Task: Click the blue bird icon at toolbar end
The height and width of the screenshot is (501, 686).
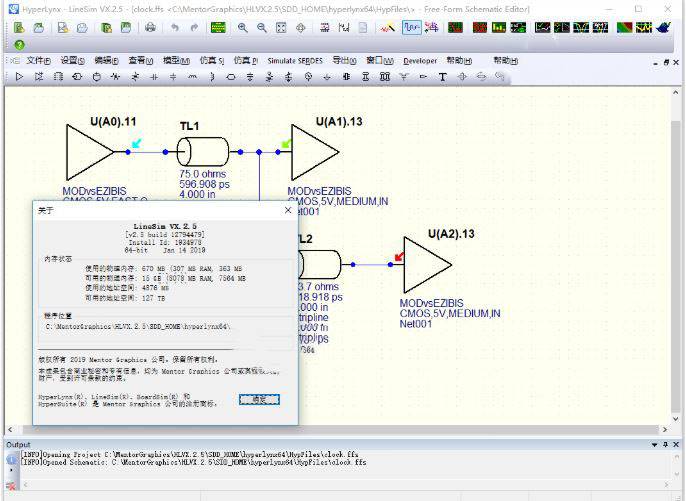Action: pos(663,28)
